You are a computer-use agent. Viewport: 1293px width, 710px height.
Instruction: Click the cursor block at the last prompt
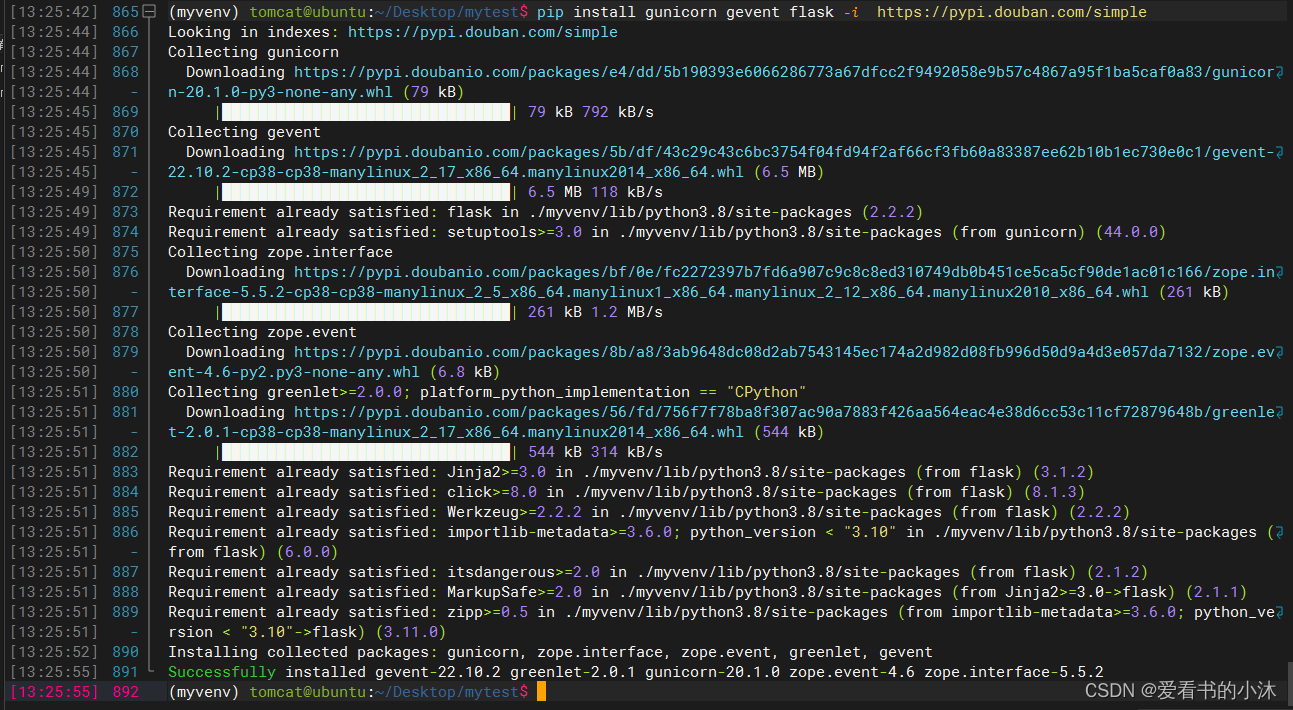(x=541, y=692)
